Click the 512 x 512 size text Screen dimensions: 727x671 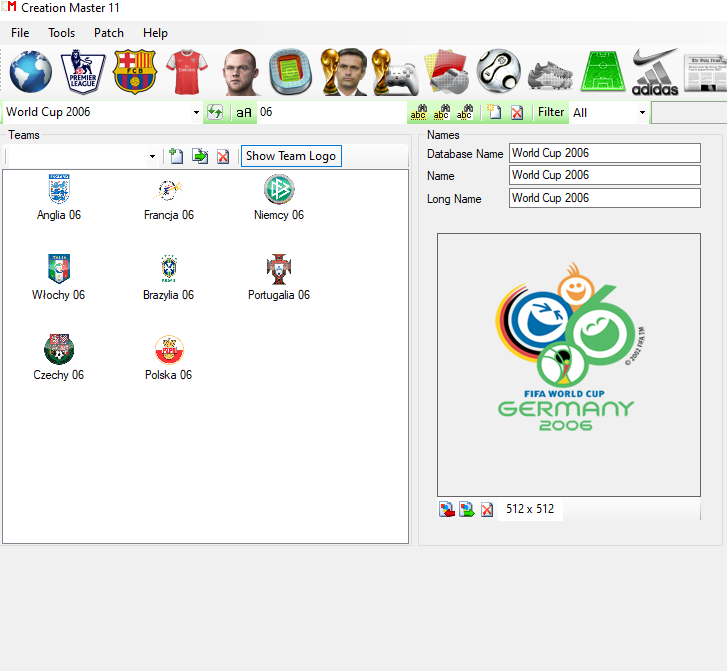tap(530, 509)
